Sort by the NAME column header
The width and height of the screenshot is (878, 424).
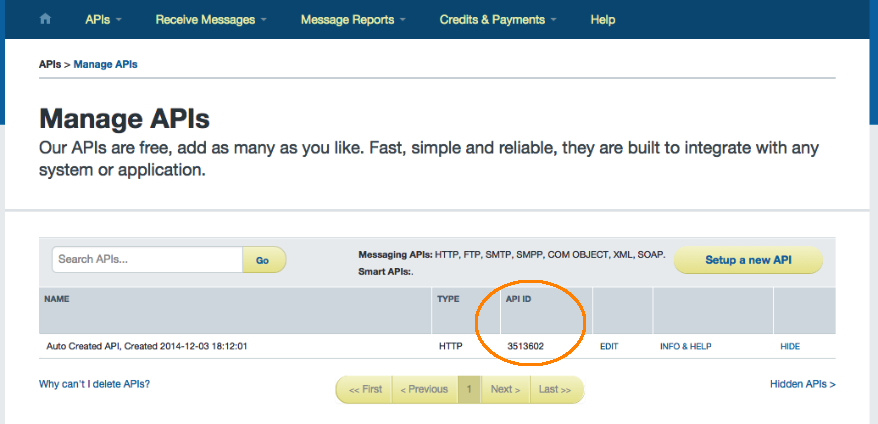coord(57,299)
